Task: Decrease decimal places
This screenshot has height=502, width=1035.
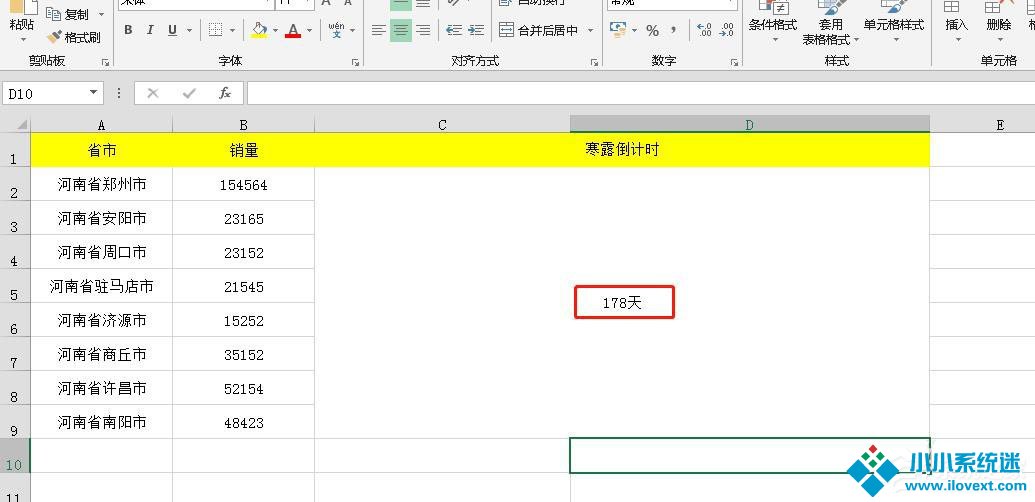Action: click(x=727, y=30)
